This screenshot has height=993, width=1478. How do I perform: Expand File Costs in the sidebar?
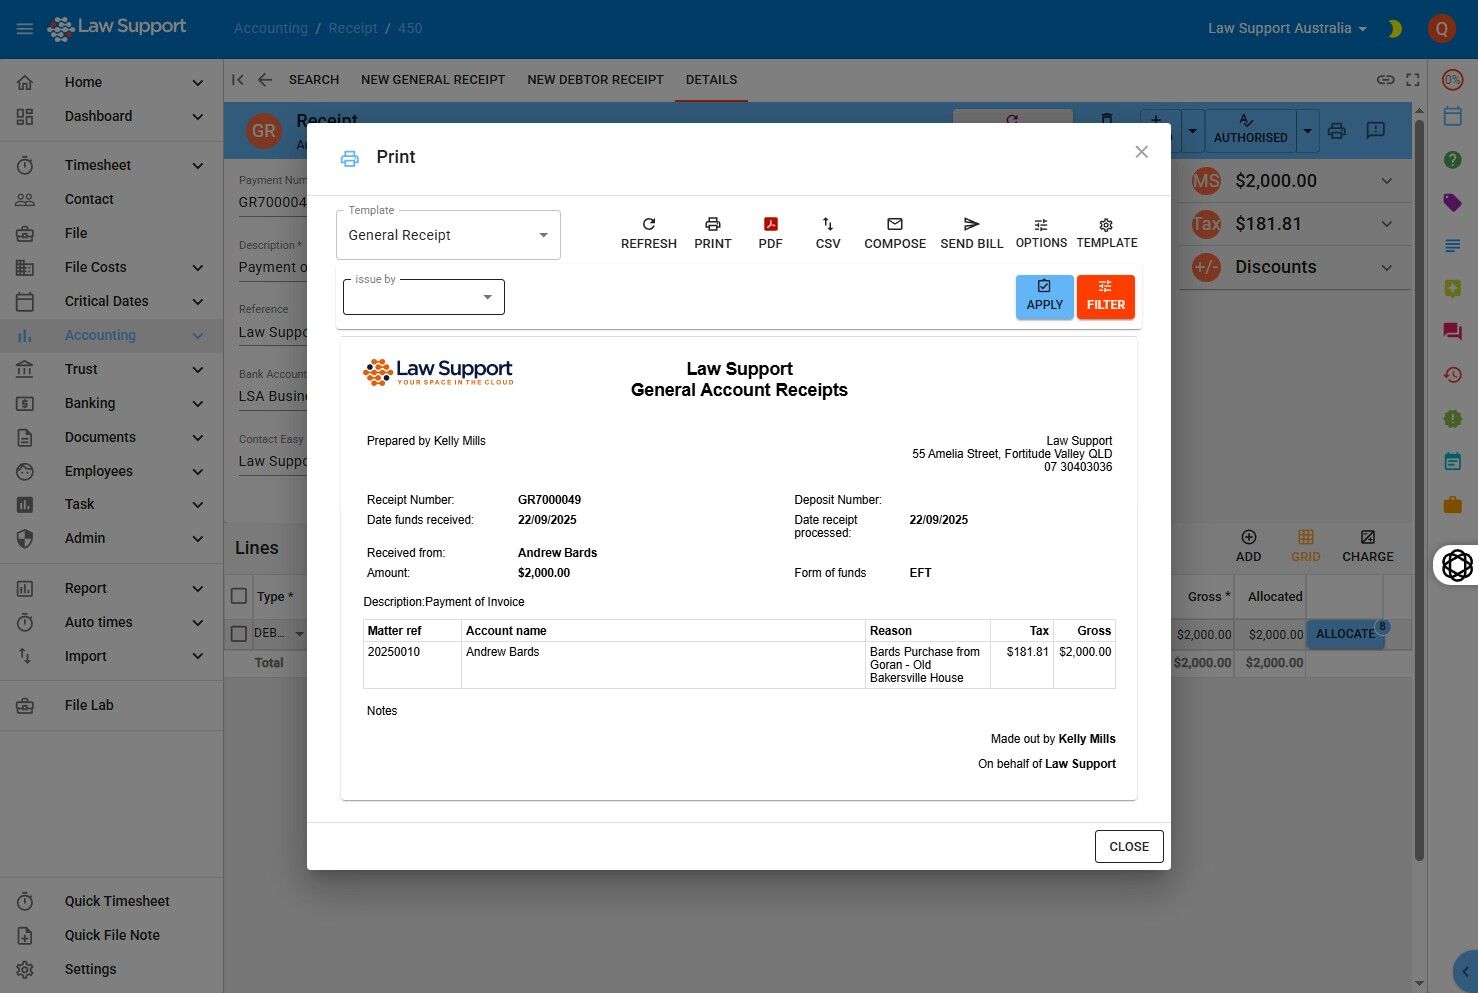click(111, 267)
